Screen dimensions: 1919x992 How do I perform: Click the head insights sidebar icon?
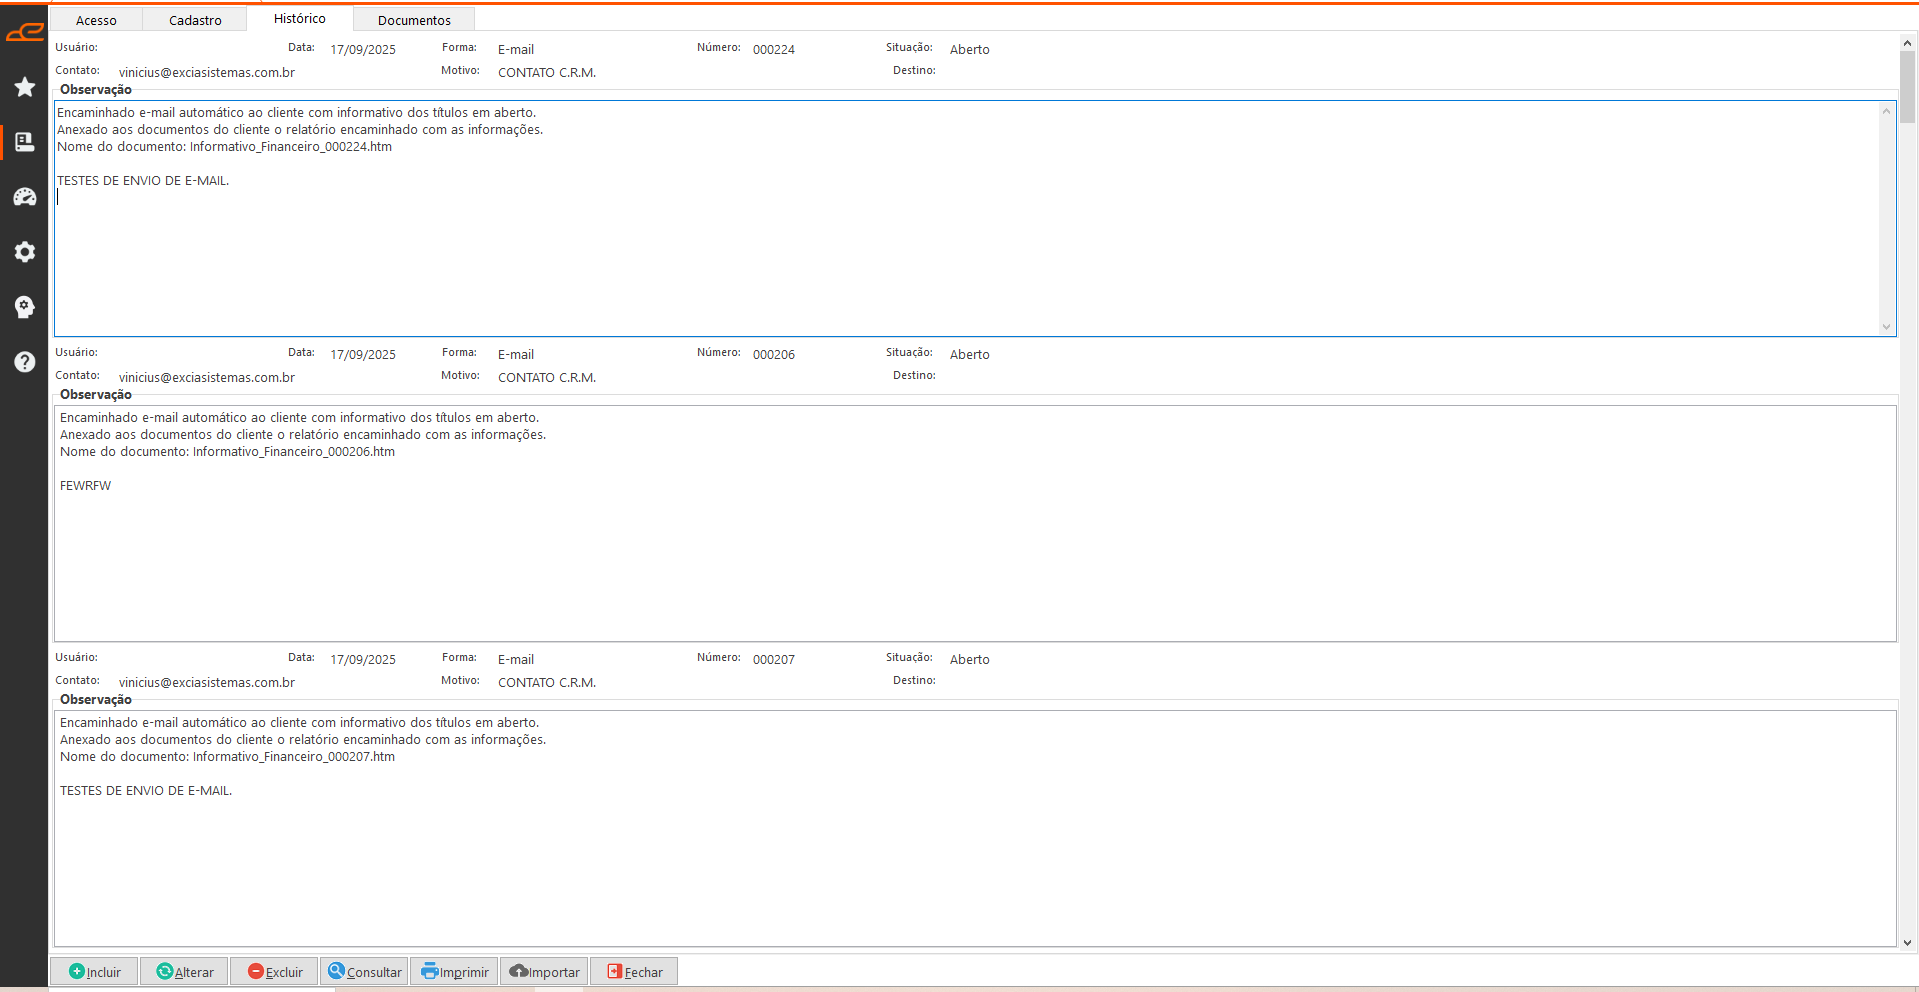pos(25,307)
